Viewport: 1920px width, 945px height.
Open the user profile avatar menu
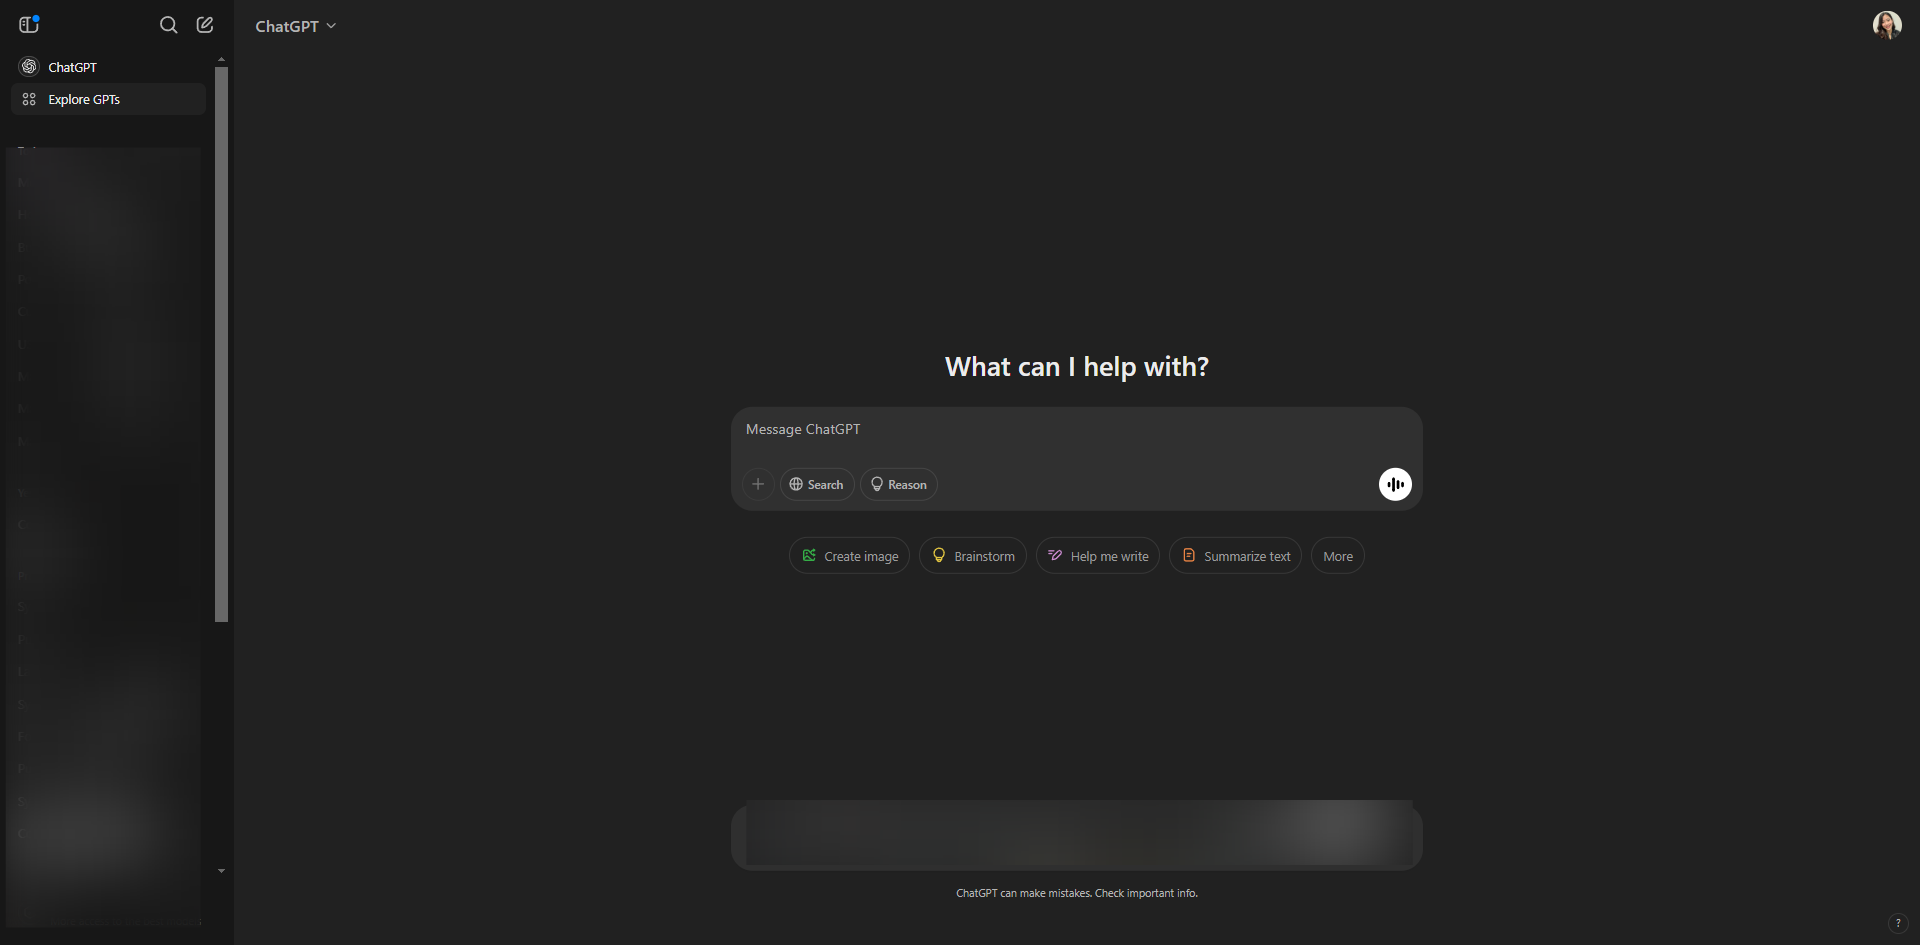(x=1887, y=25)
